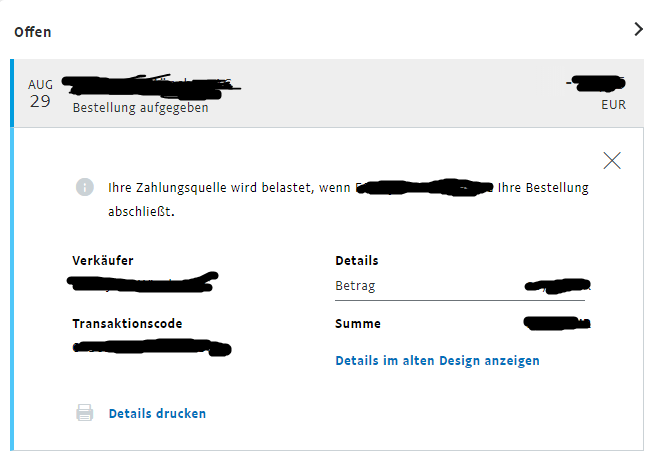
Task: Click the EUR currency label
Action: coord(613,105)
